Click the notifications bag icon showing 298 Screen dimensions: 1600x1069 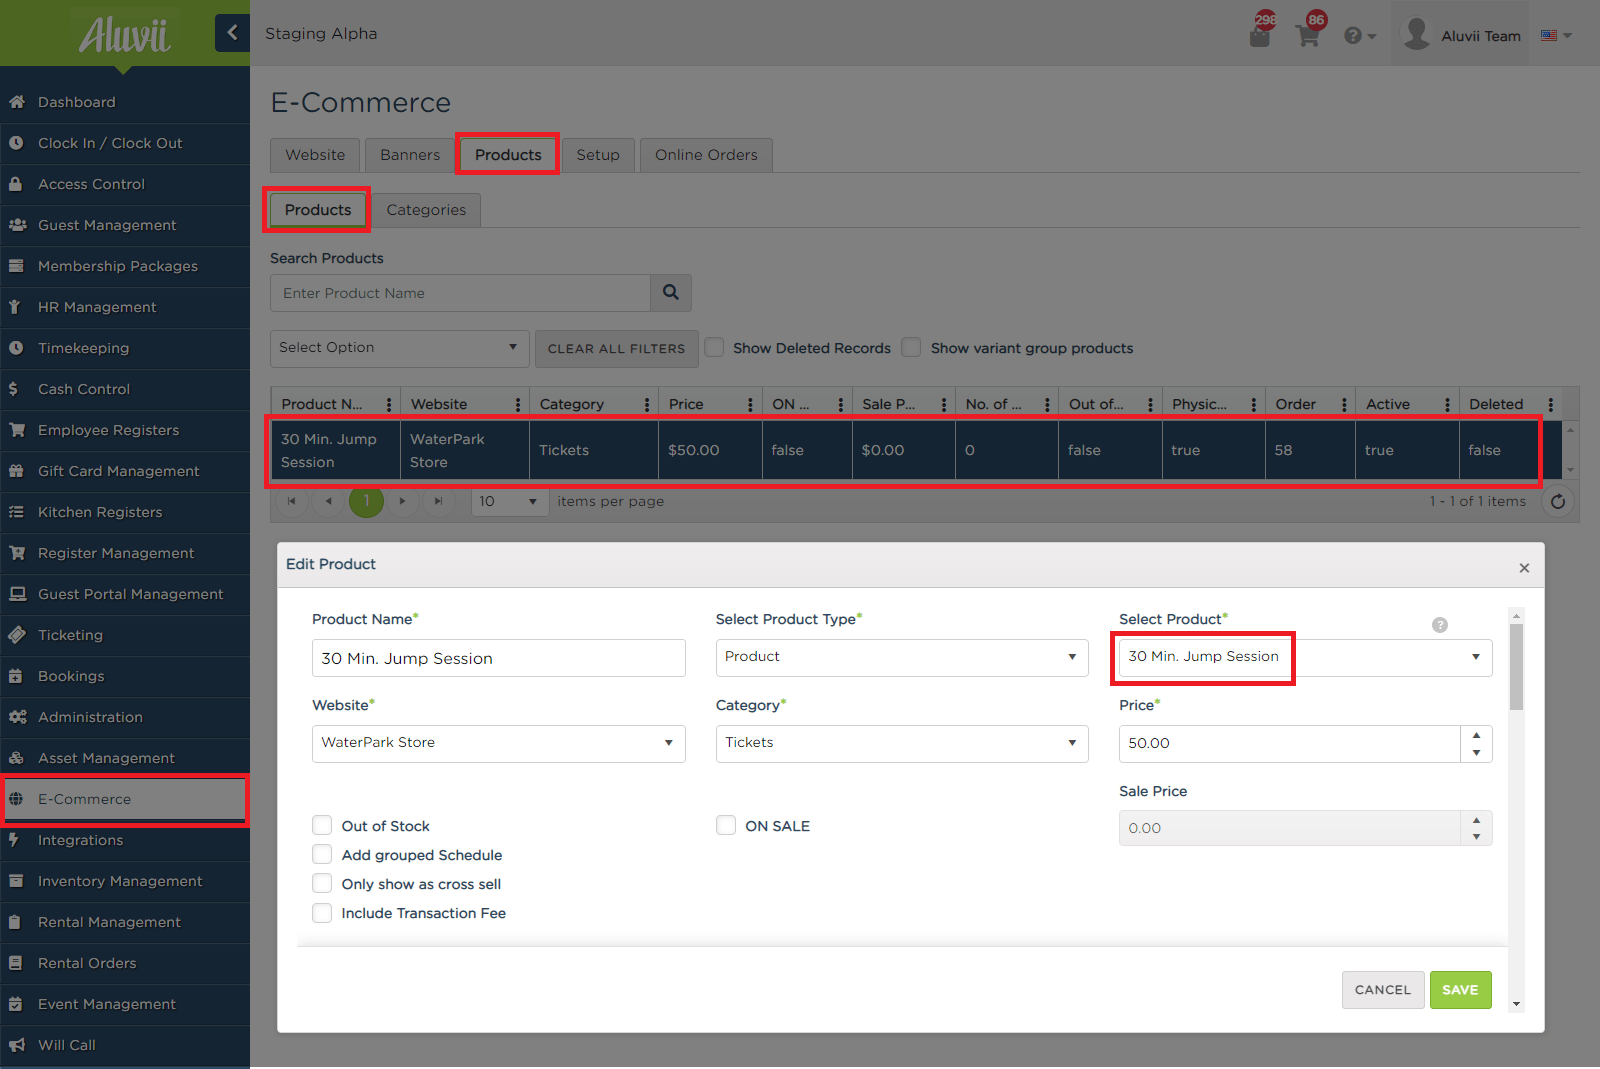tap(1260, 33)
